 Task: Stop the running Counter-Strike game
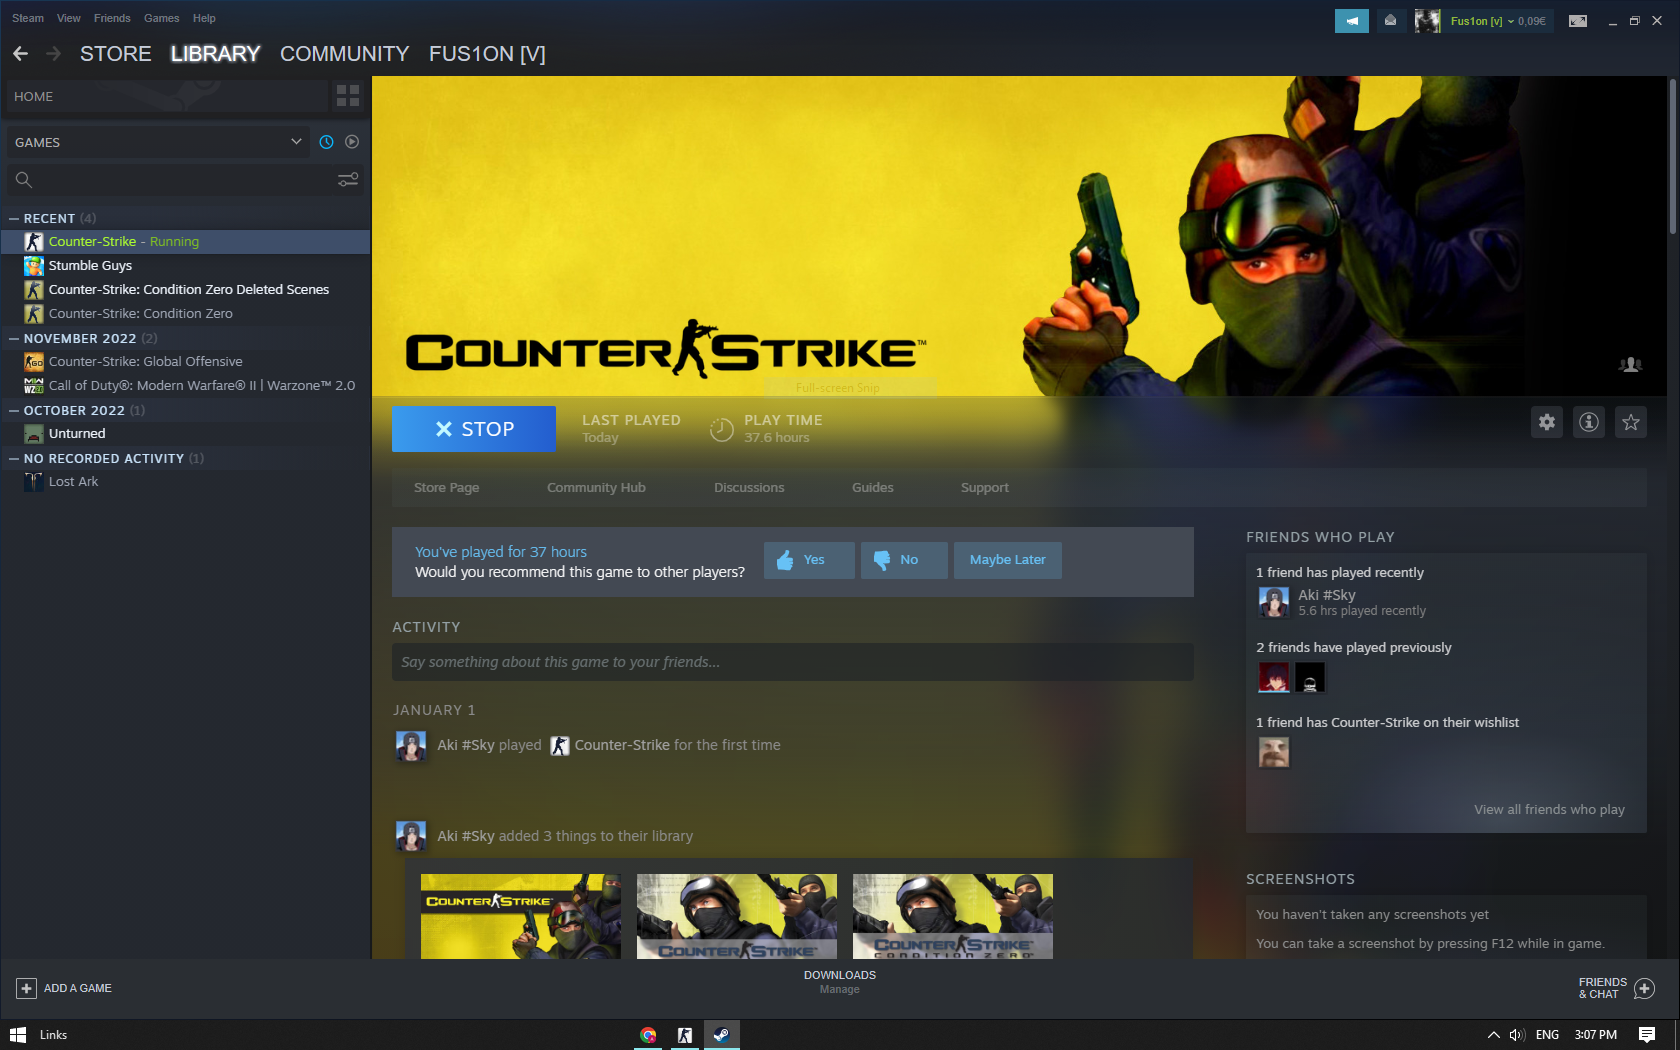point(474,429)
